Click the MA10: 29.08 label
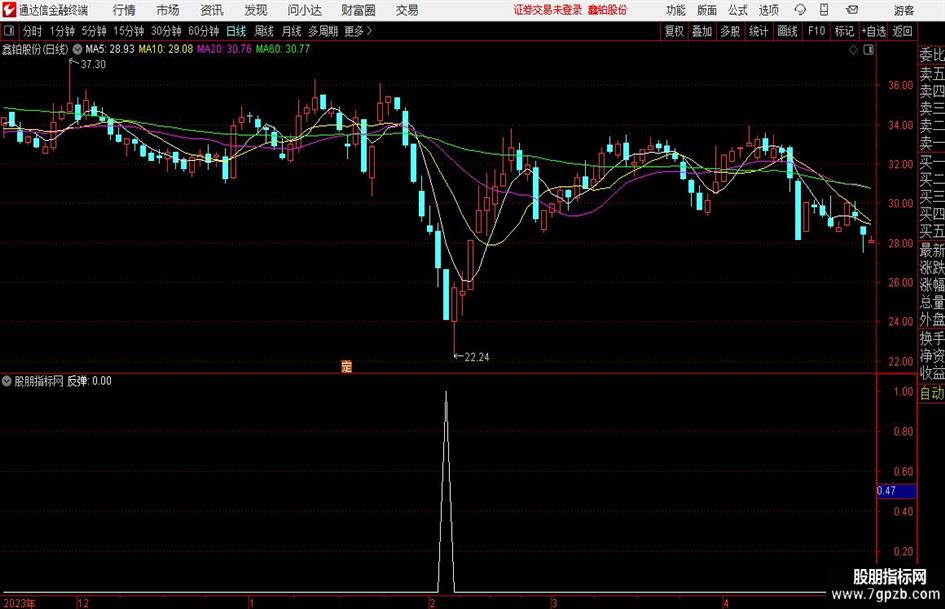Screen dimensions: 945x609 (x=166, y=49)
